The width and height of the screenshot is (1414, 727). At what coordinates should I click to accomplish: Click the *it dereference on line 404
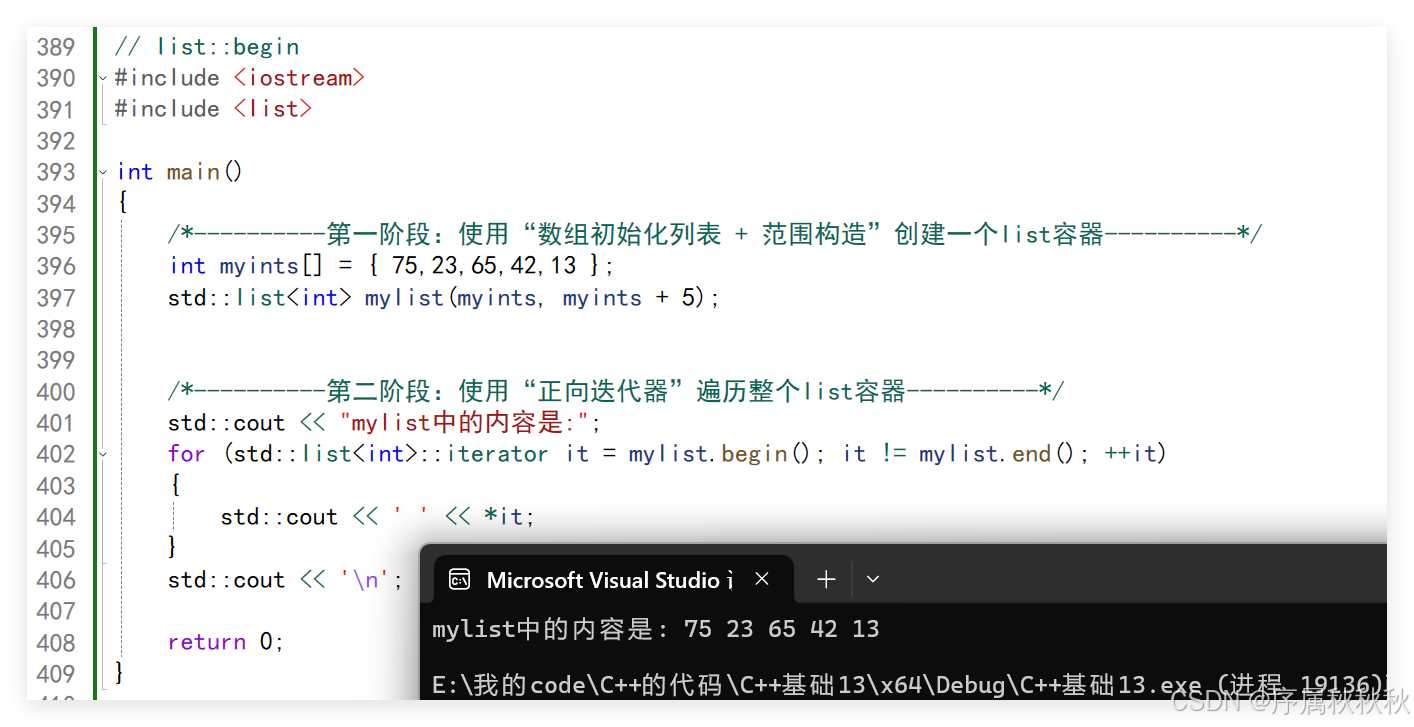pyautogui.click(x=504, y=517)
